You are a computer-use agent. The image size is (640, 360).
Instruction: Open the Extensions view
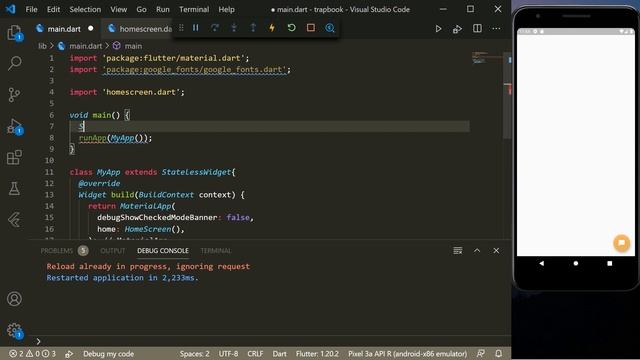coord(14,157)
